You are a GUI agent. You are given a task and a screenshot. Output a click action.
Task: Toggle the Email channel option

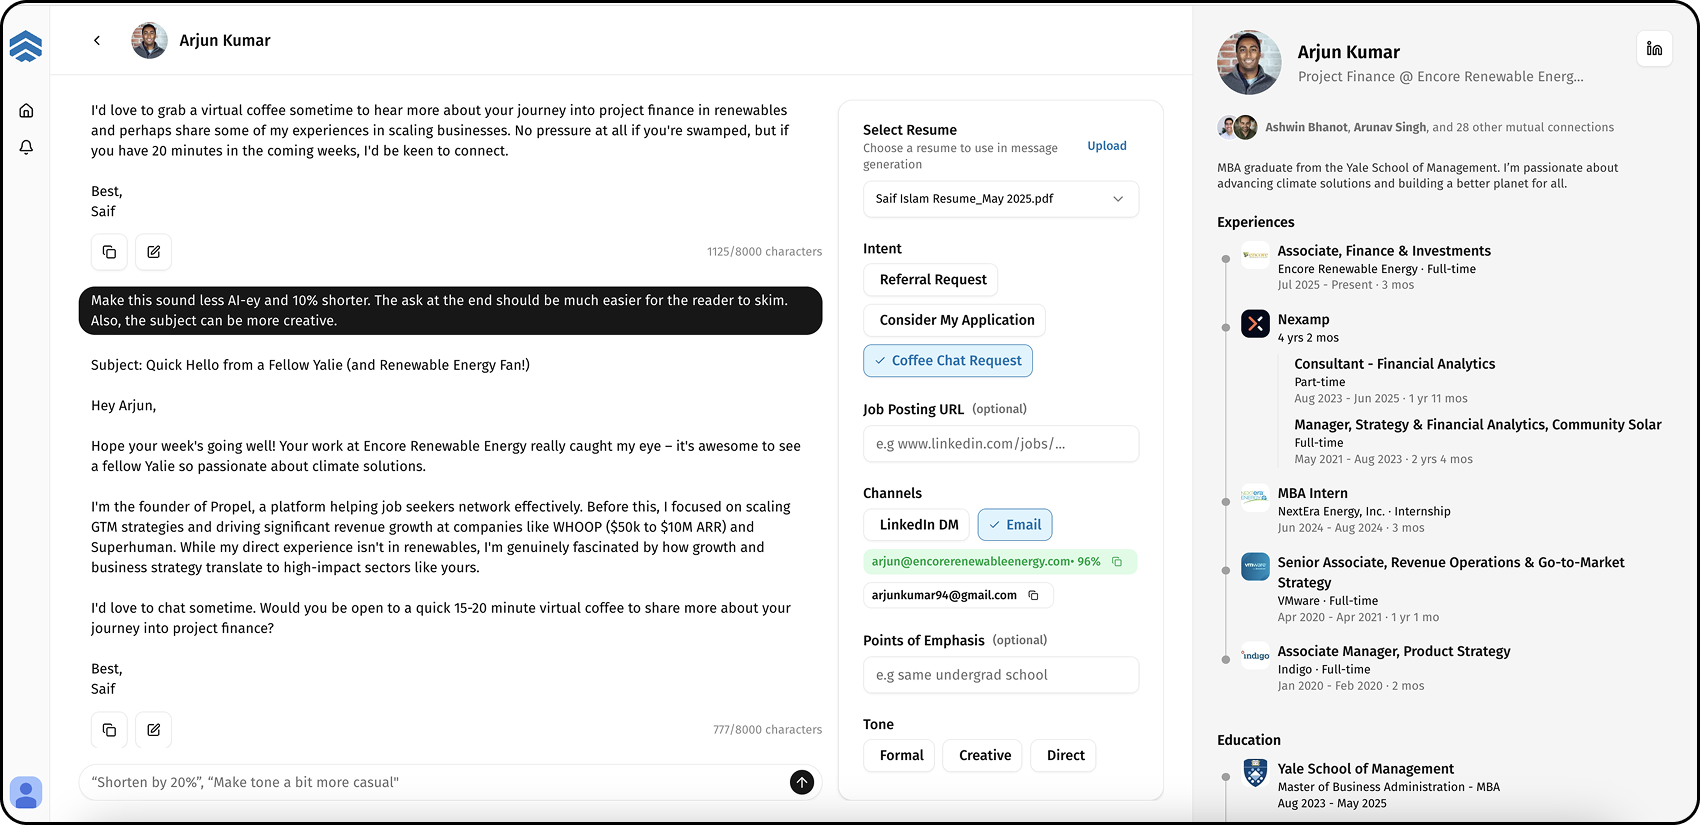pyautogui.click(x=1015, y=525)
